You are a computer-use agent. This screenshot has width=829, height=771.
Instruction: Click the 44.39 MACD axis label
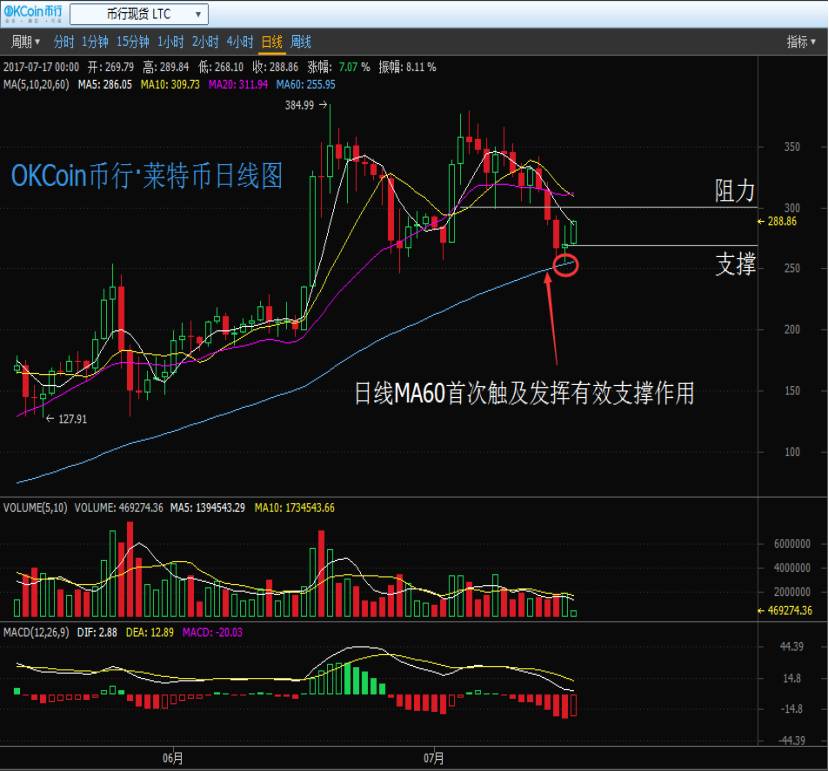(791, 647)
